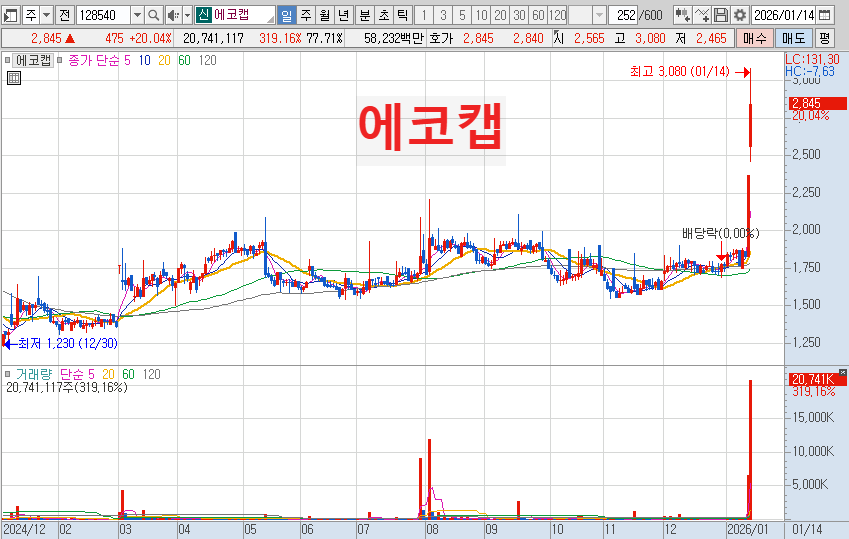Select the 30 interval button

519,15
